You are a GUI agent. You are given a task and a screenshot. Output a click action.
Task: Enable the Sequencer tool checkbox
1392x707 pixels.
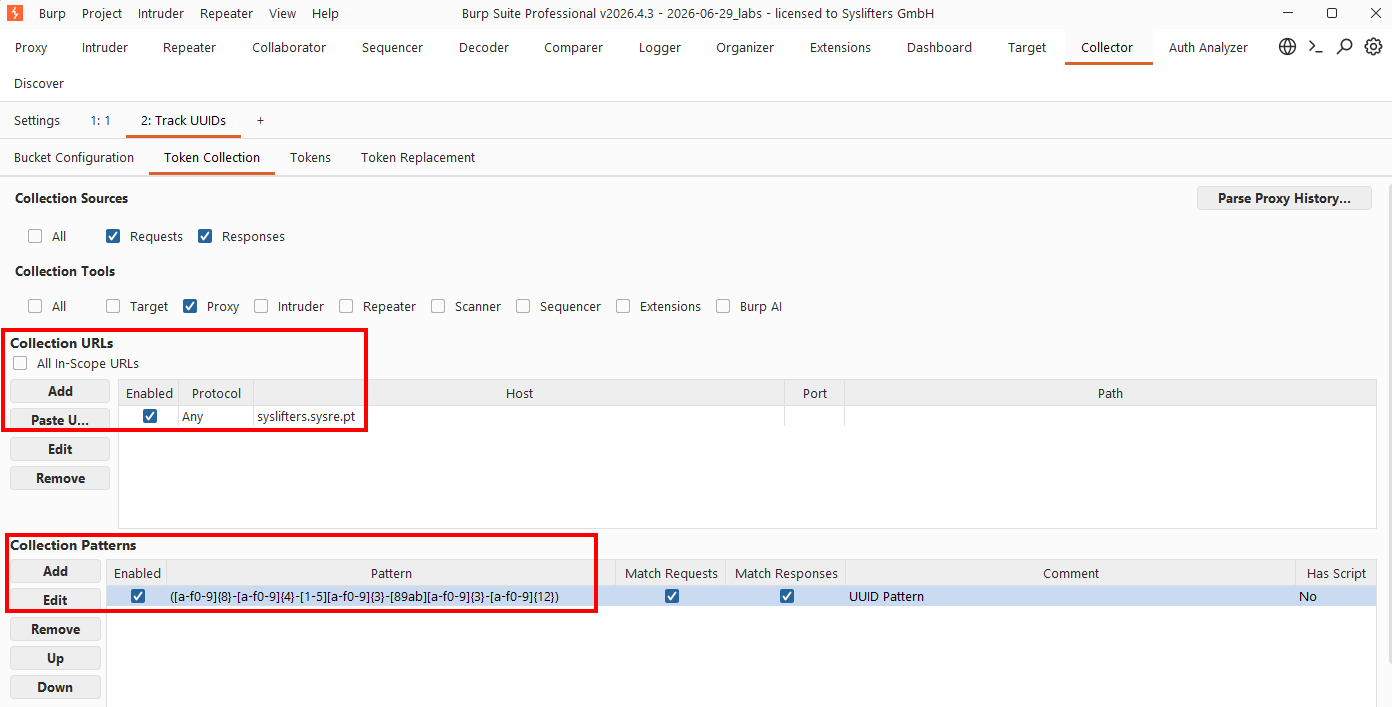tap(523, 306)
